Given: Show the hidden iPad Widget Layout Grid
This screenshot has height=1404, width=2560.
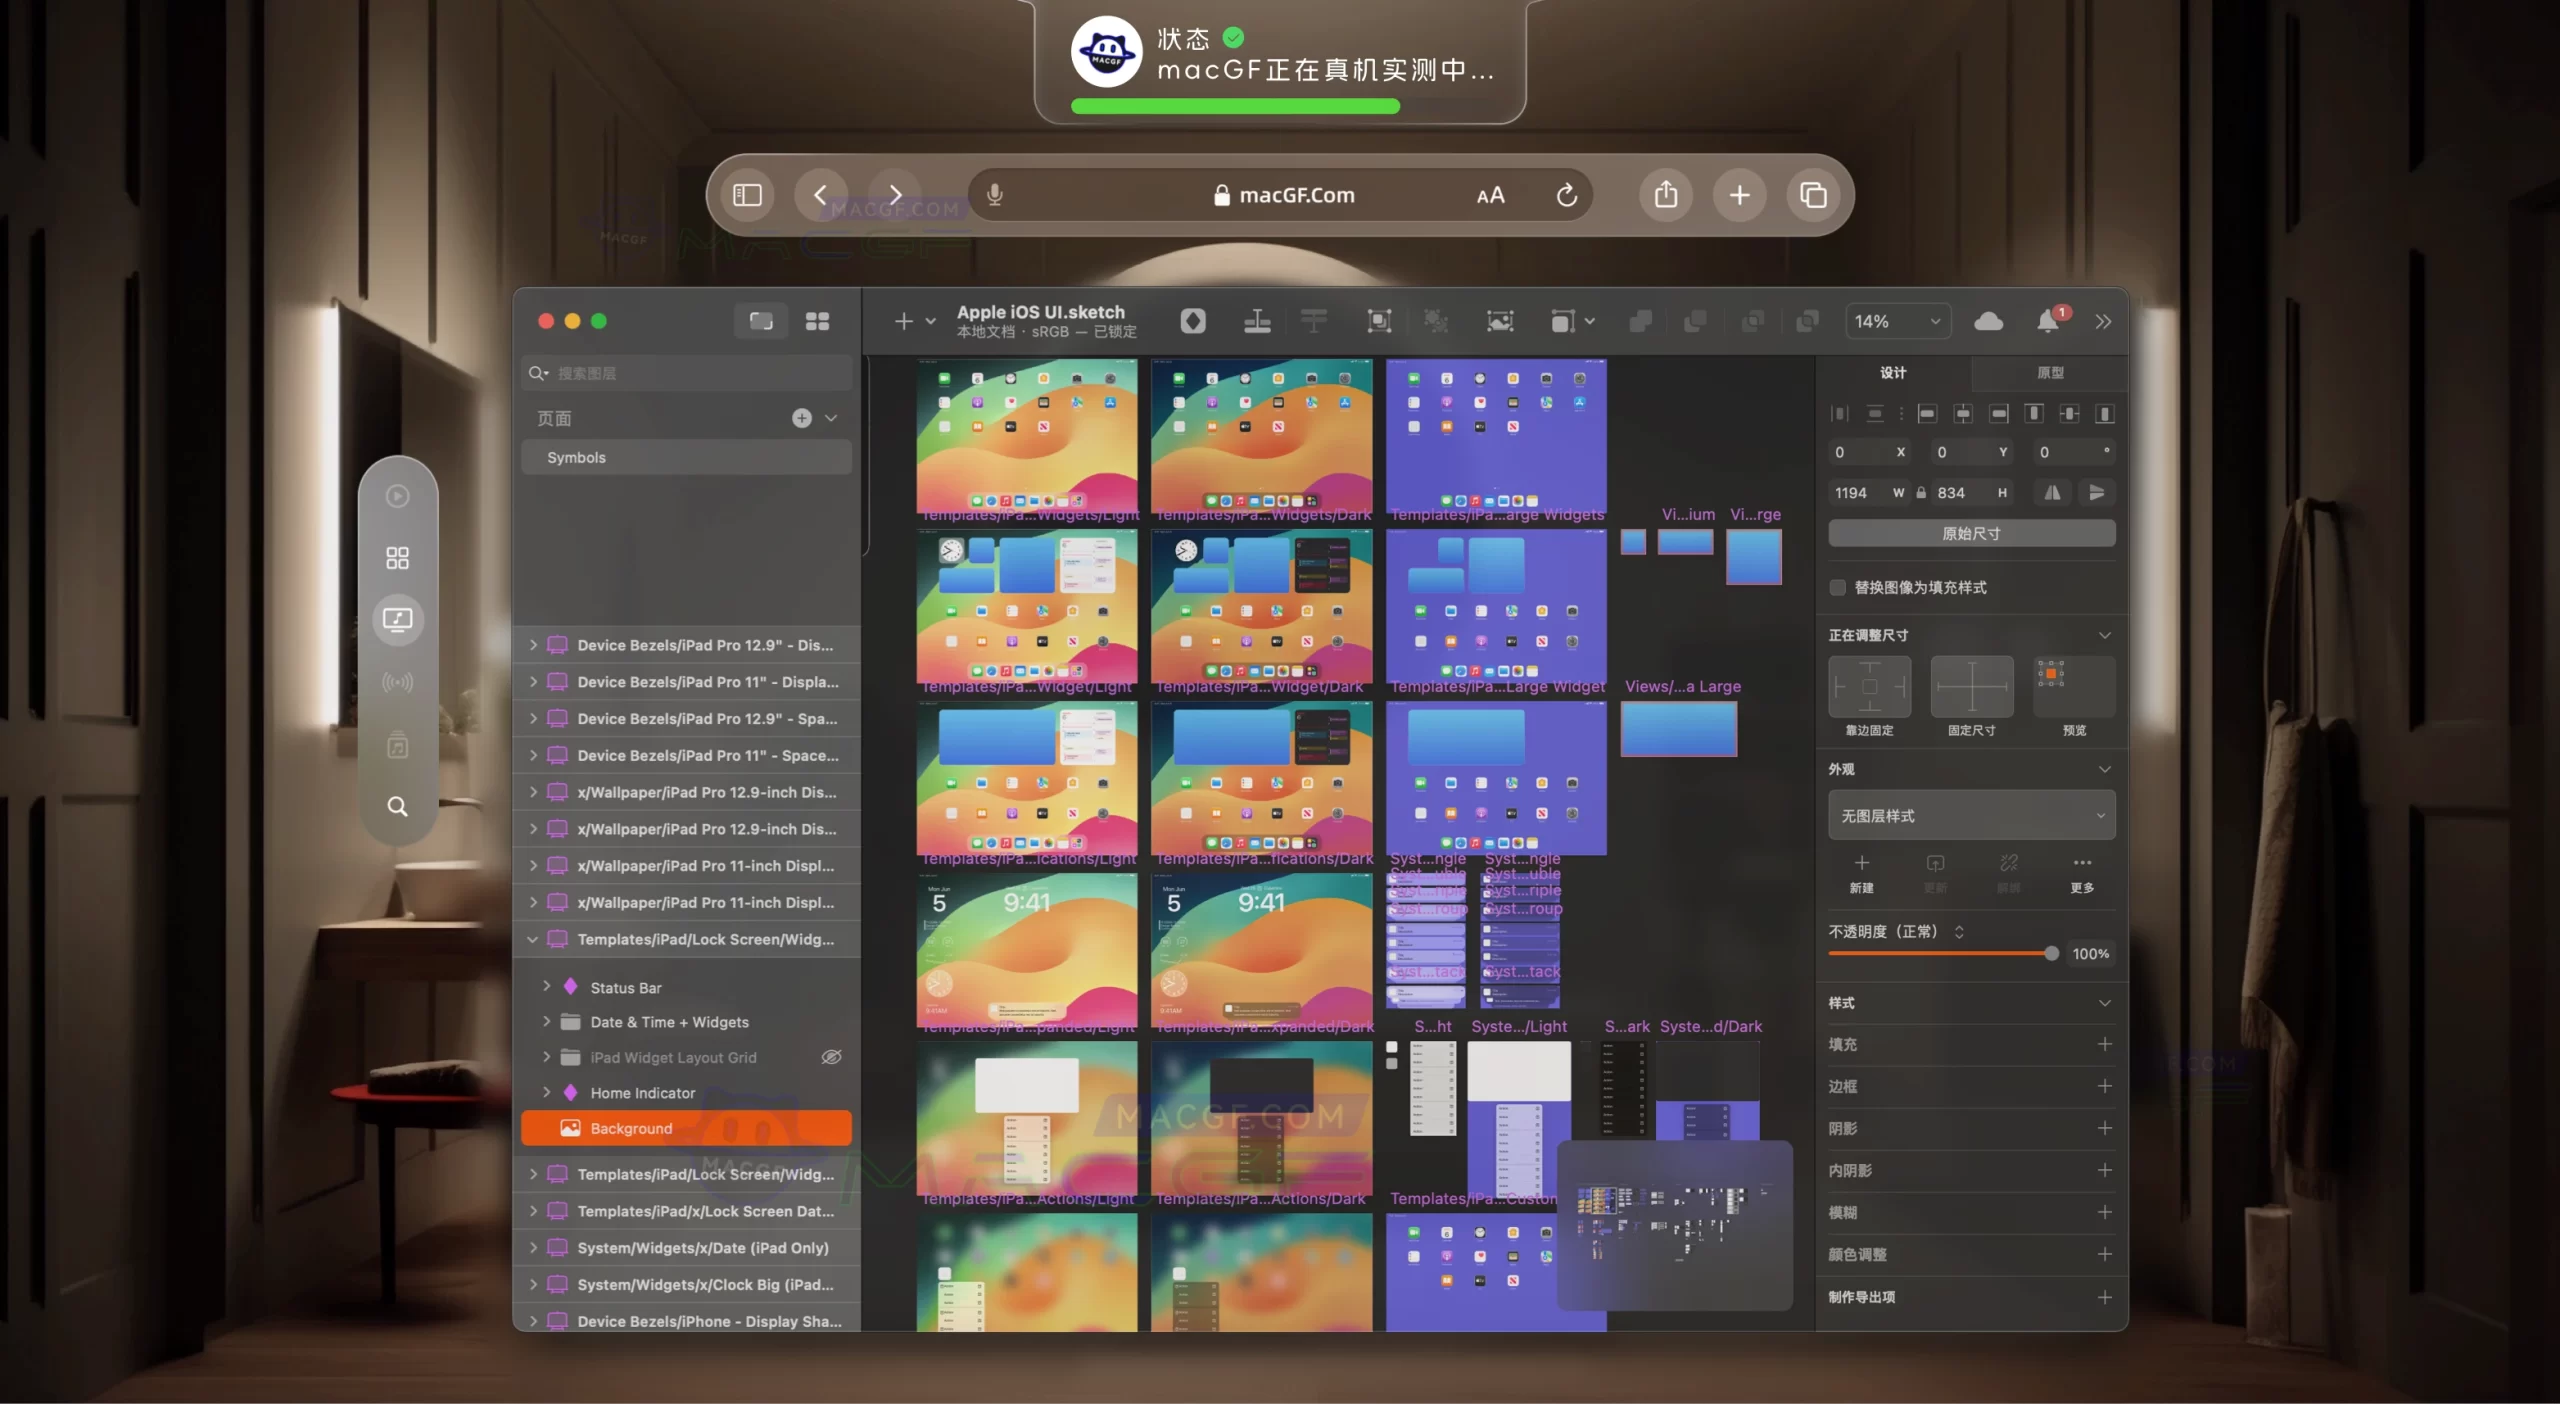Looking at the screenshot, I should [830, 1057].
